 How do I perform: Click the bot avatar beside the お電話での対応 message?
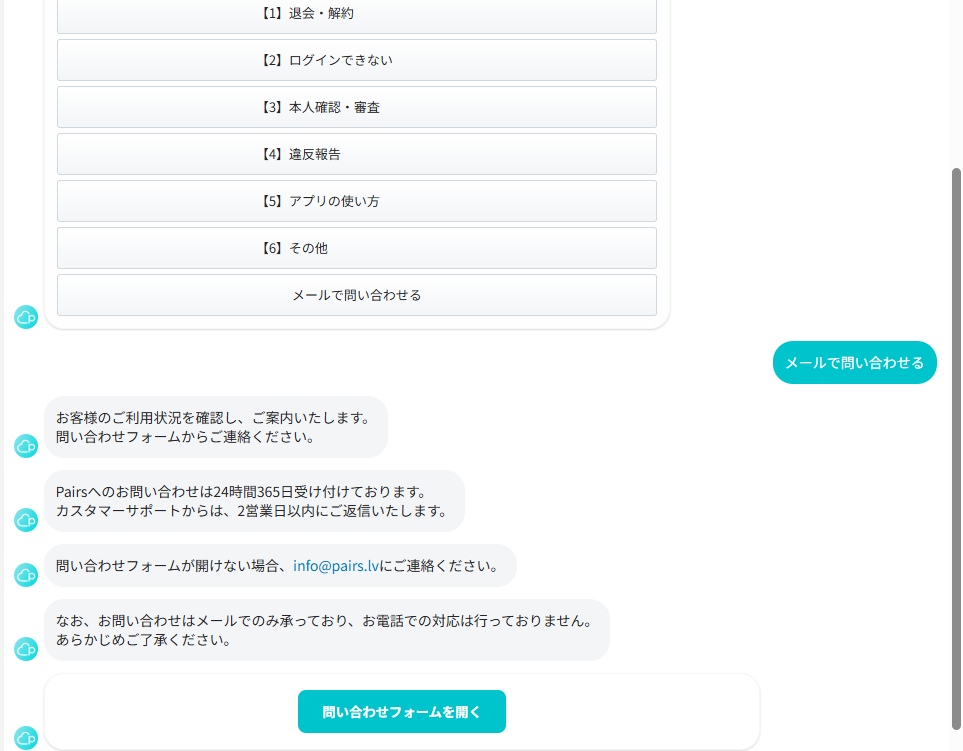click(26, 649)
